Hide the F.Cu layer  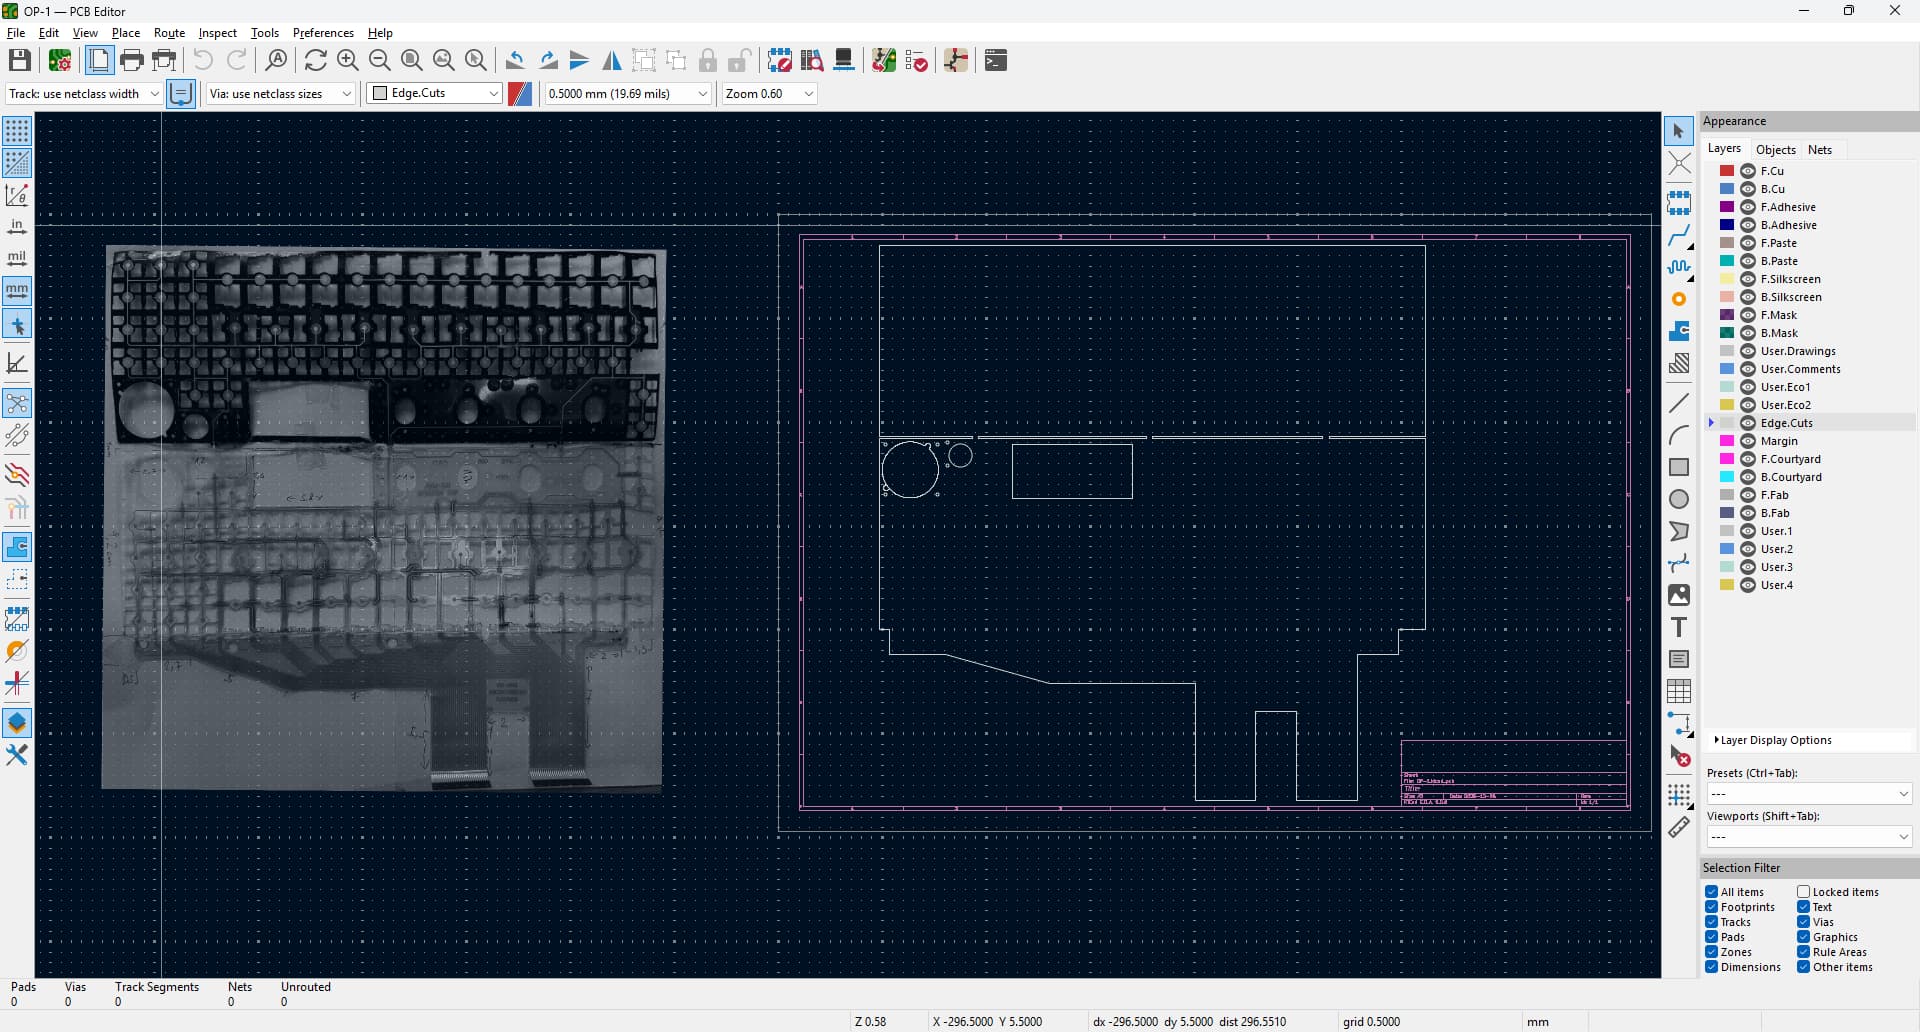click(x=1748, y=171)
